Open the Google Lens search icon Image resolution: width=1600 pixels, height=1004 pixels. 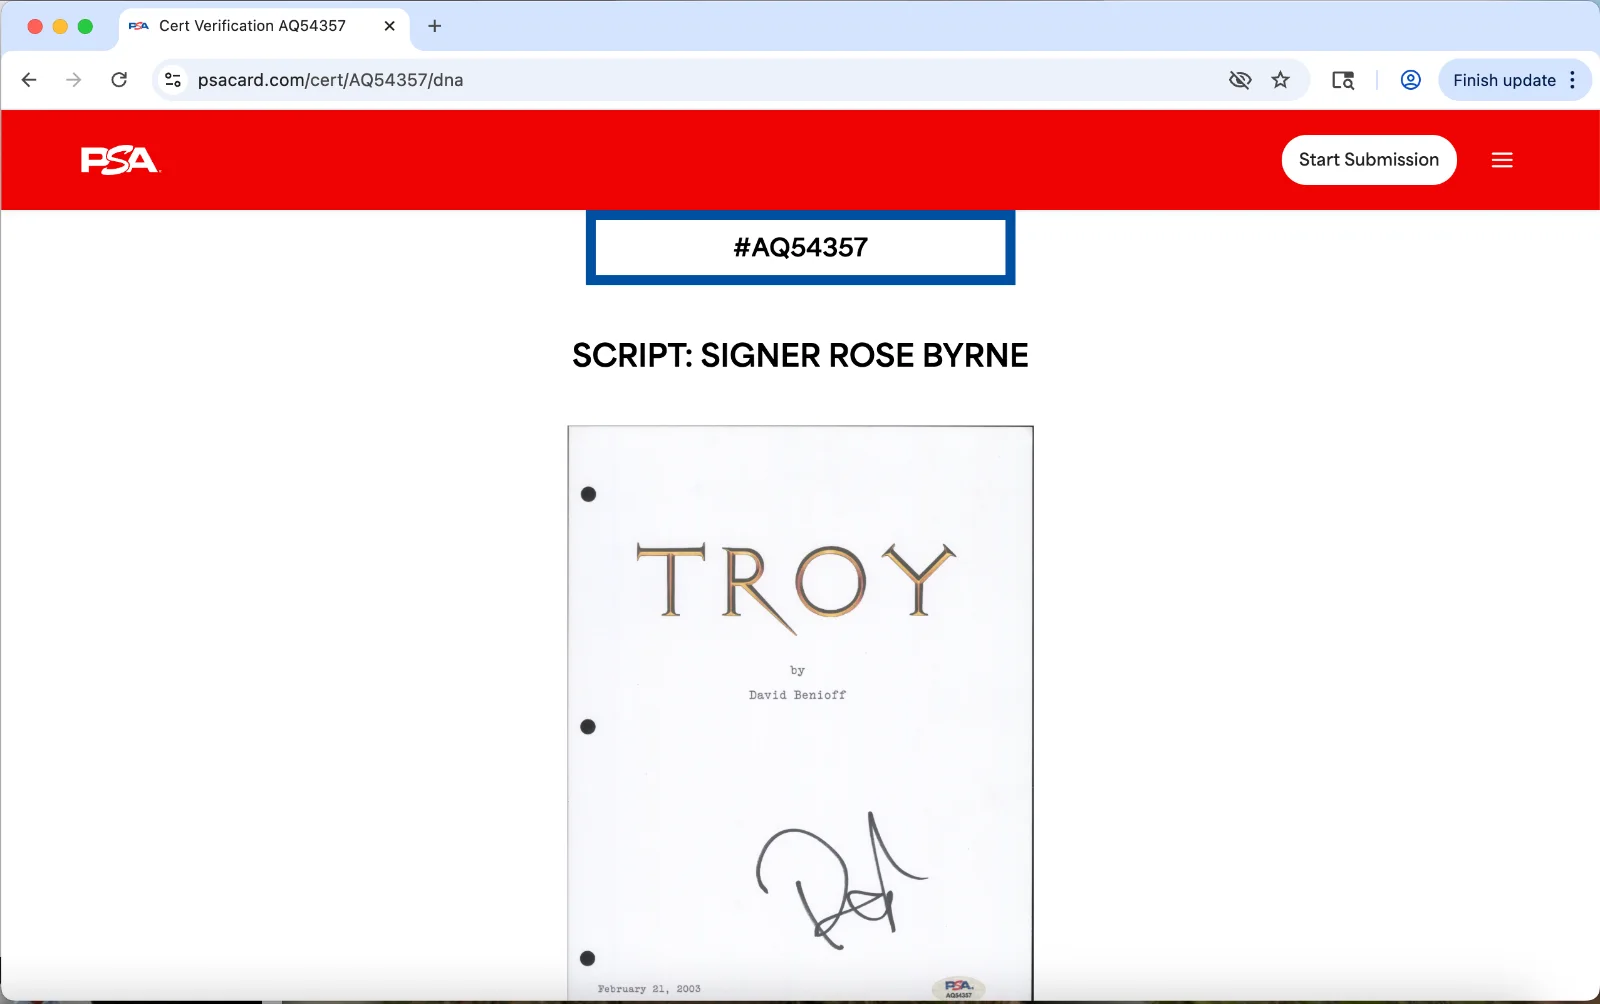click(x=1343, y=80)
